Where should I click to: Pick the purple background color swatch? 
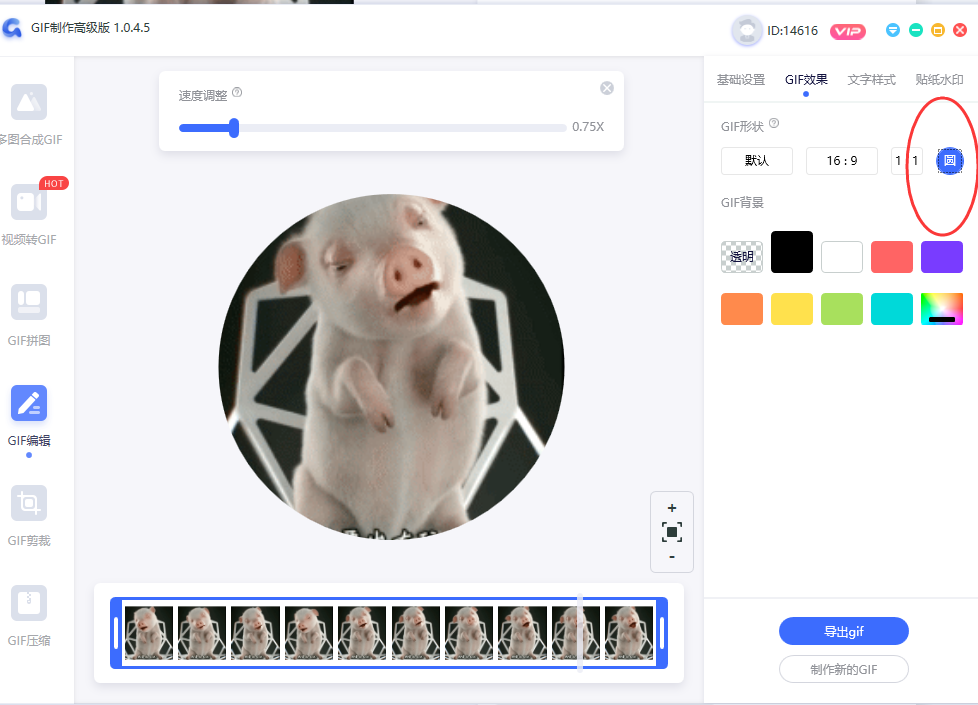pos(941,257)
